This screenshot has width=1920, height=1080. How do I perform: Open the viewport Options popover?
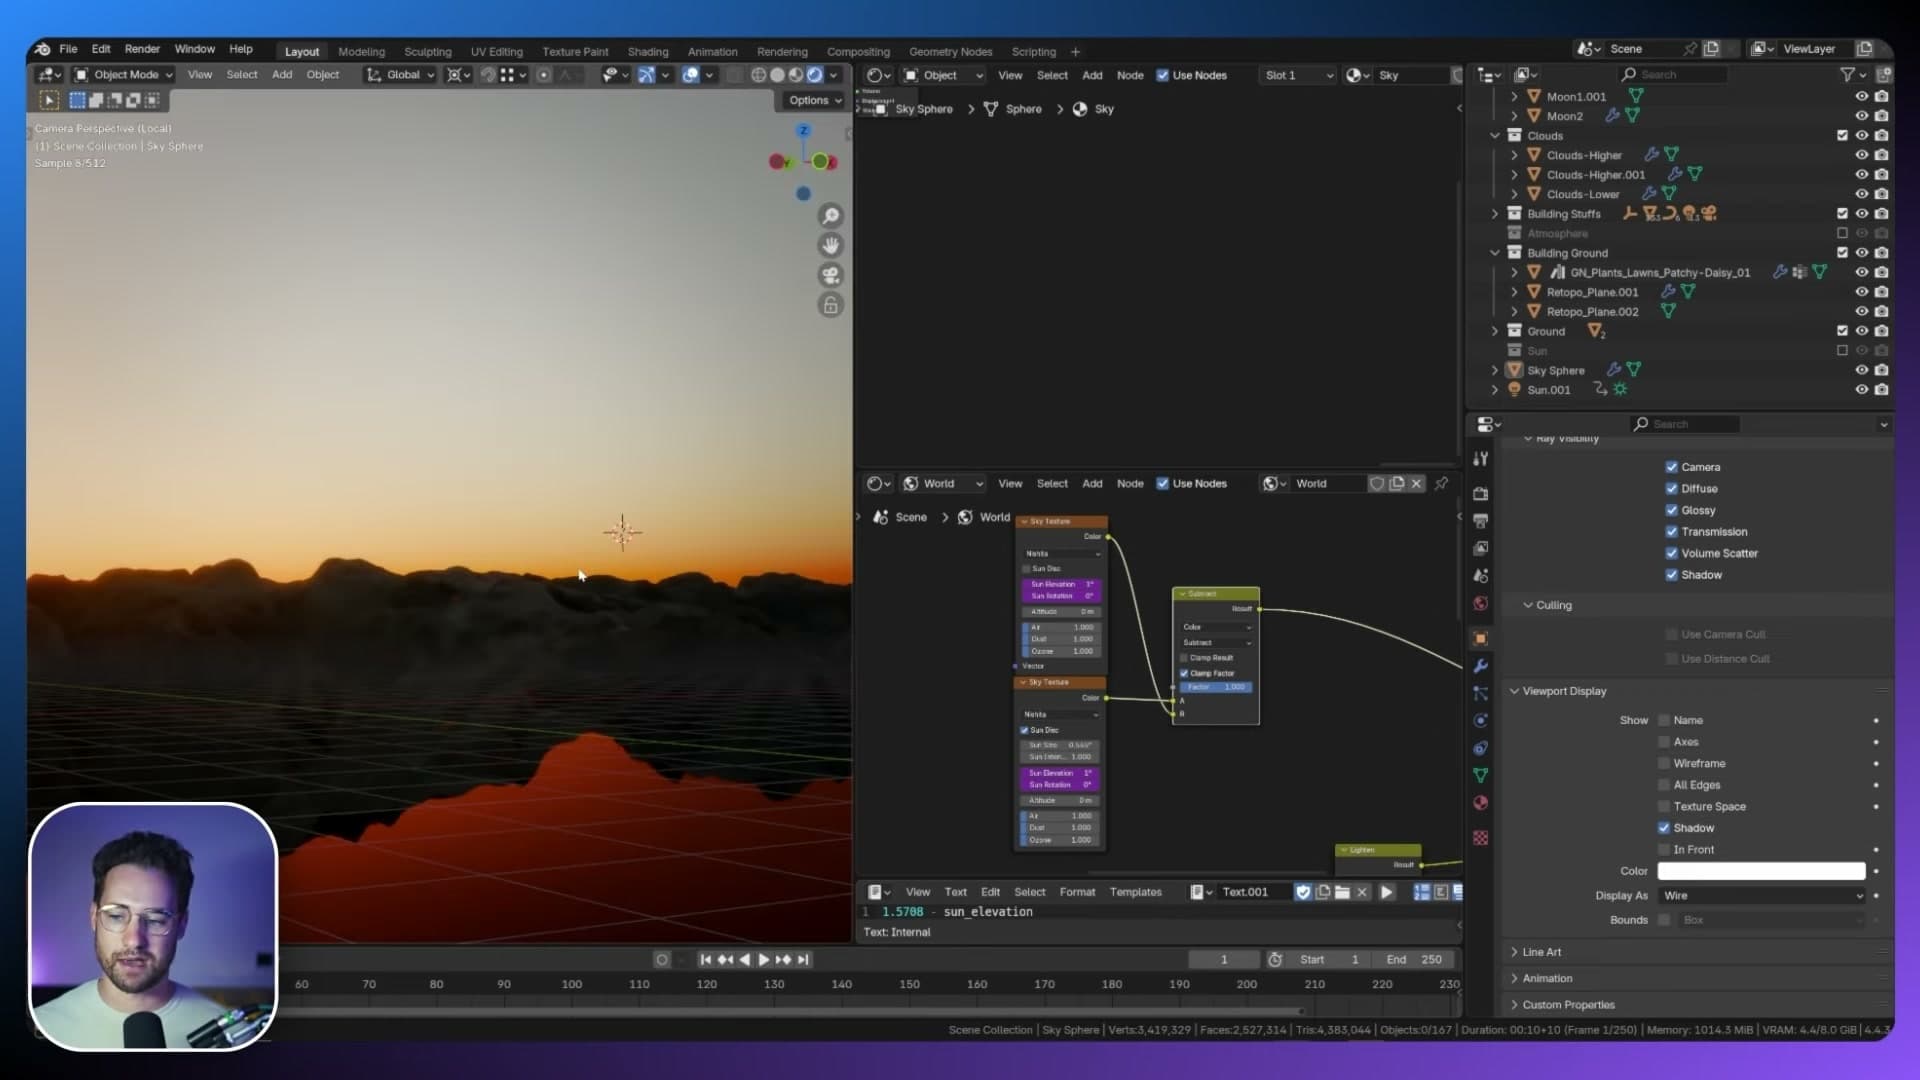[814, 100]
